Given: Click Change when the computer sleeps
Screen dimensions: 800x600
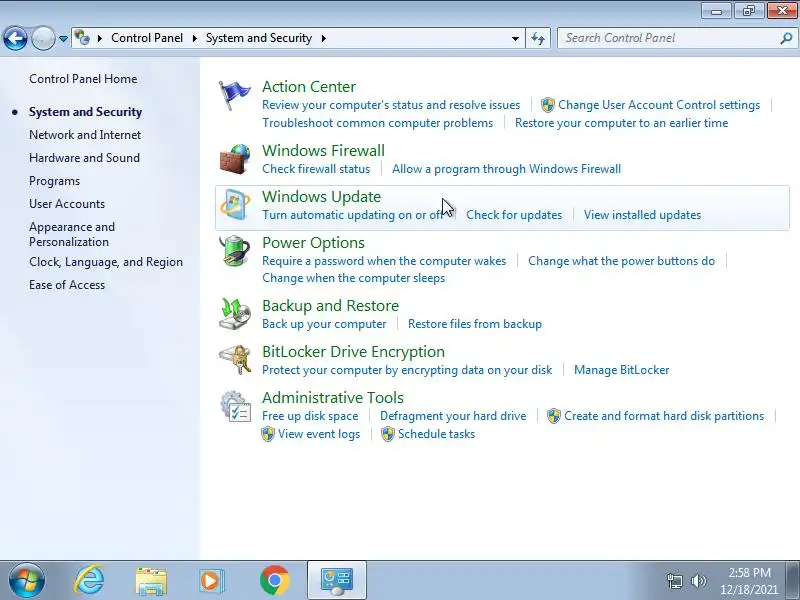Looking at the screenshot, I should coord(353,278).
